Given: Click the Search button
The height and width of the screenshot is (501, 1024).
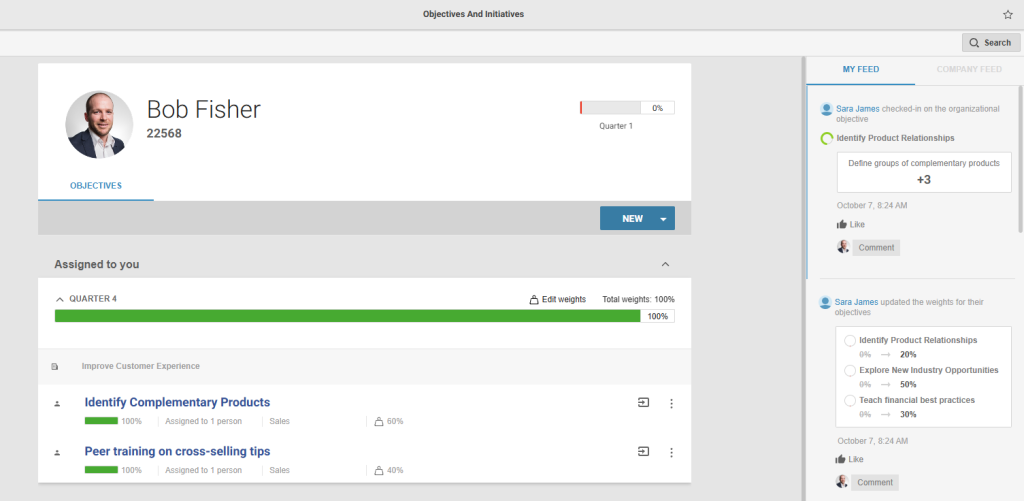Looking at the screenshot, I should tap(991, 43).
